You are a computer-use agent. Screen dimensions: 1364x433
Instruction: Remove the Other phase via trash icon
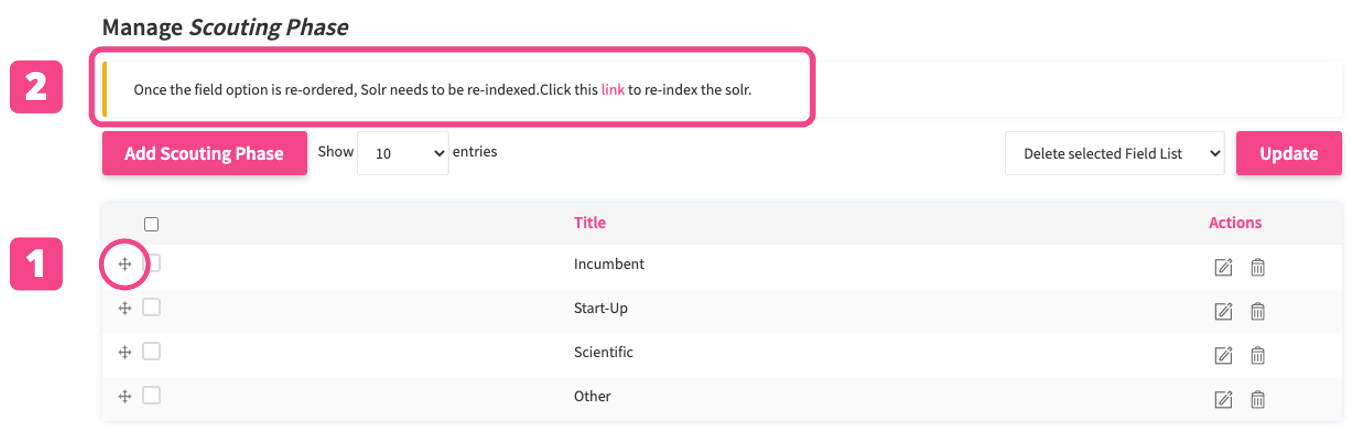(x=1258, y=399)
